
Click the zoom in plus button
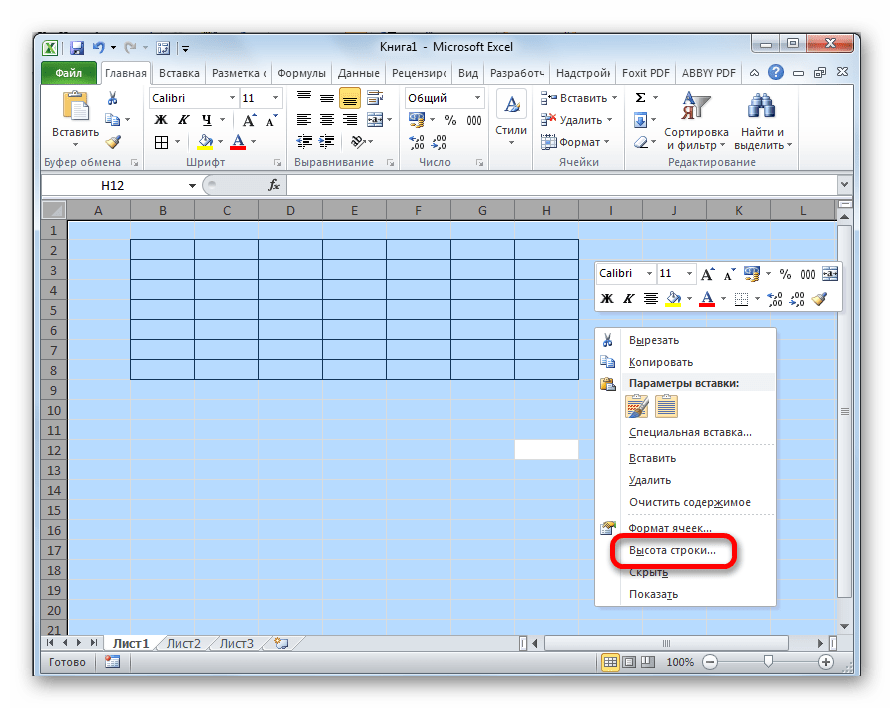pyautogui.click(x=826, y=662)
